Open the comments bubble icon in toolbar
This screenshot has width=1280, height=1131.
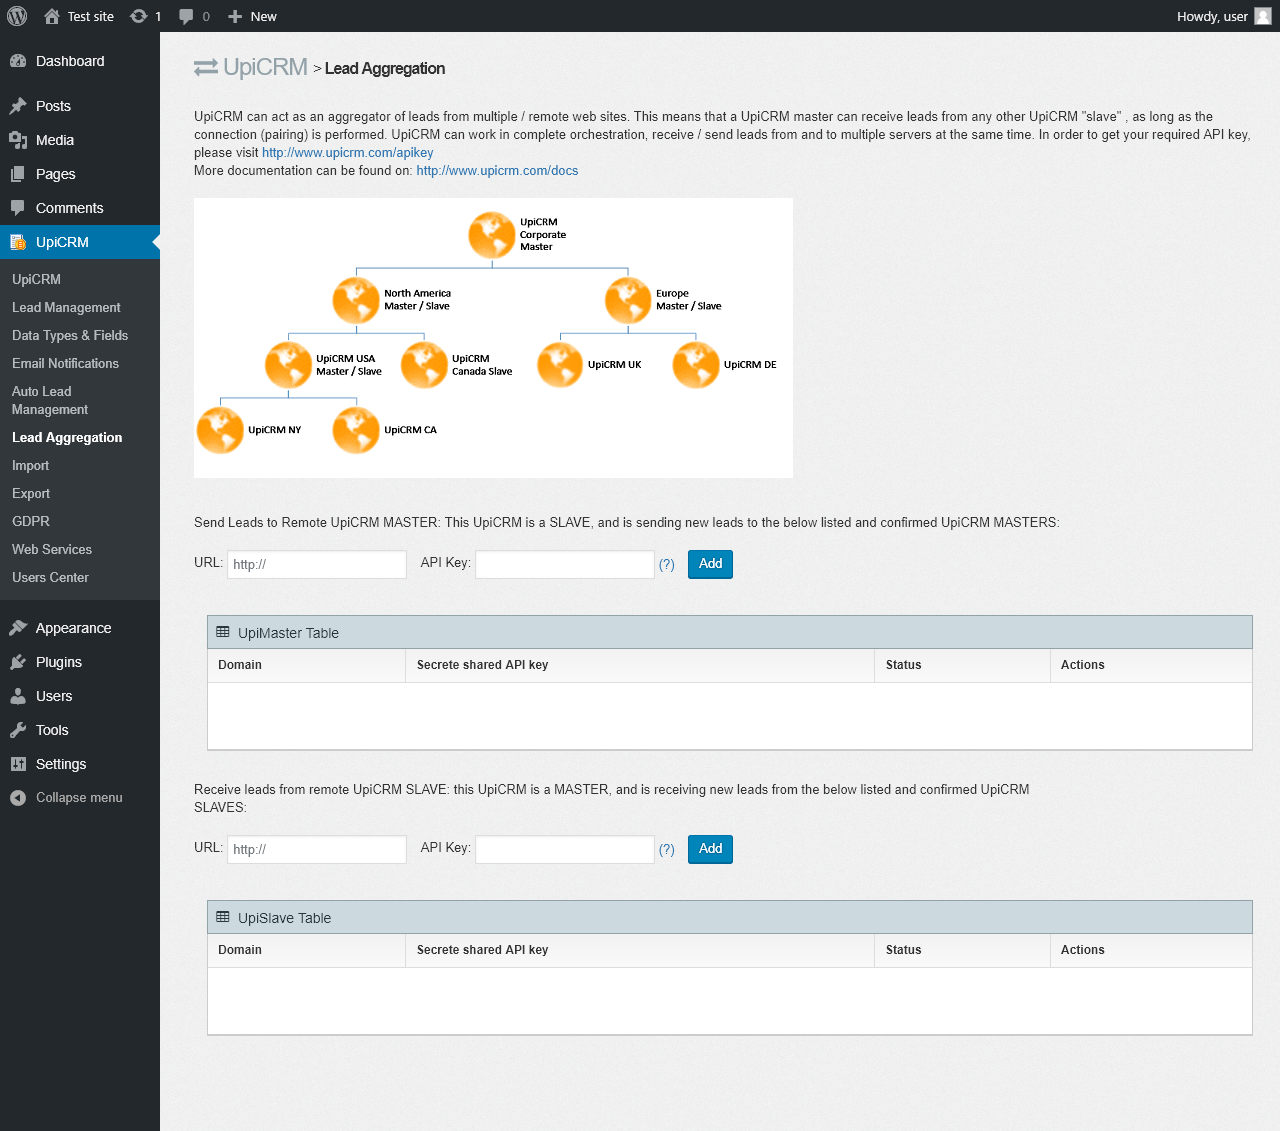pyautogui.click(x=186, y=16)
